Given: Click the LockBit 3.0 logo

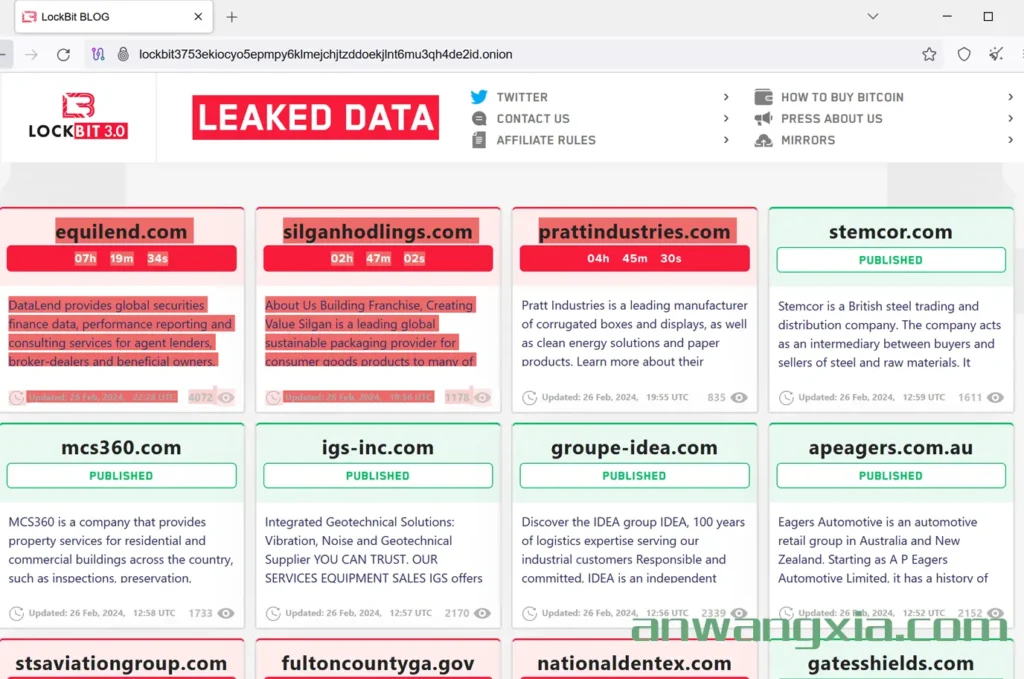Looking at the screenshot, I should click(x=78, y=116).
